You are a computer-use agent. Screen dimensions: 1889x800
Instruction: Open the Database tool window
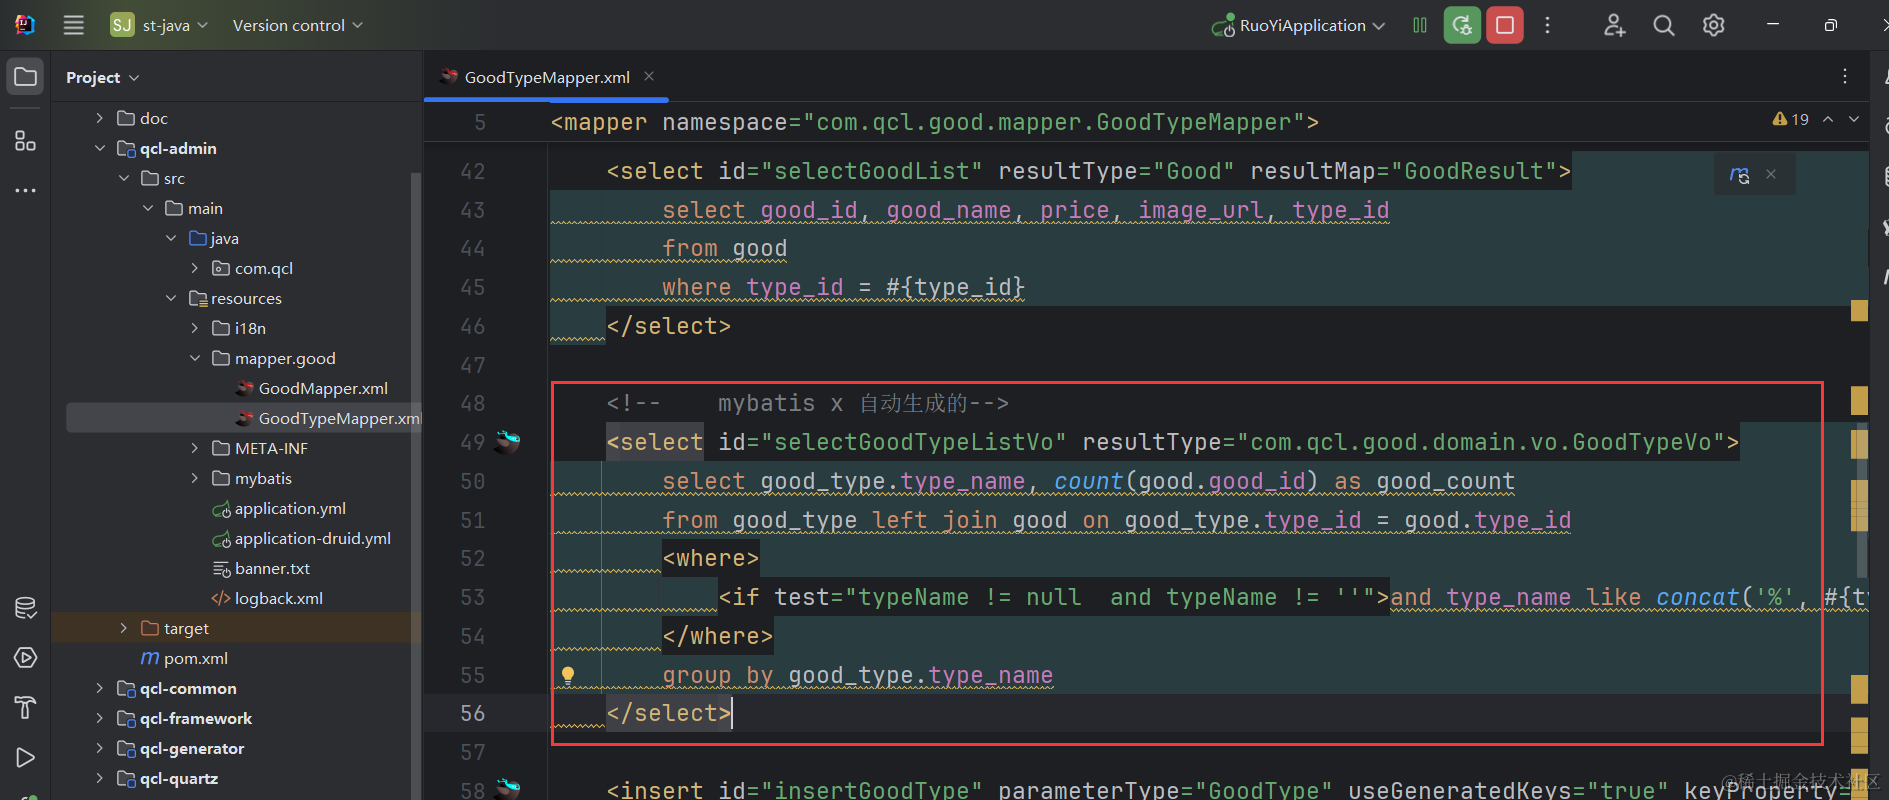pos(25,607)
